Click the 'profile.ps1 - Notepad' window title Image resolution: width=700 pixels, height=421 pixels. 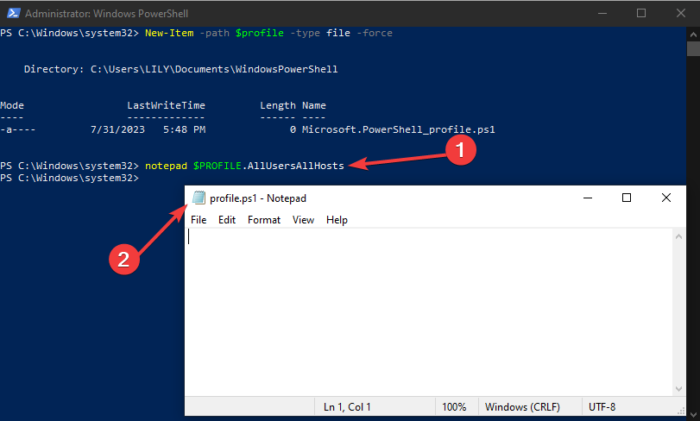click(258, 198)
